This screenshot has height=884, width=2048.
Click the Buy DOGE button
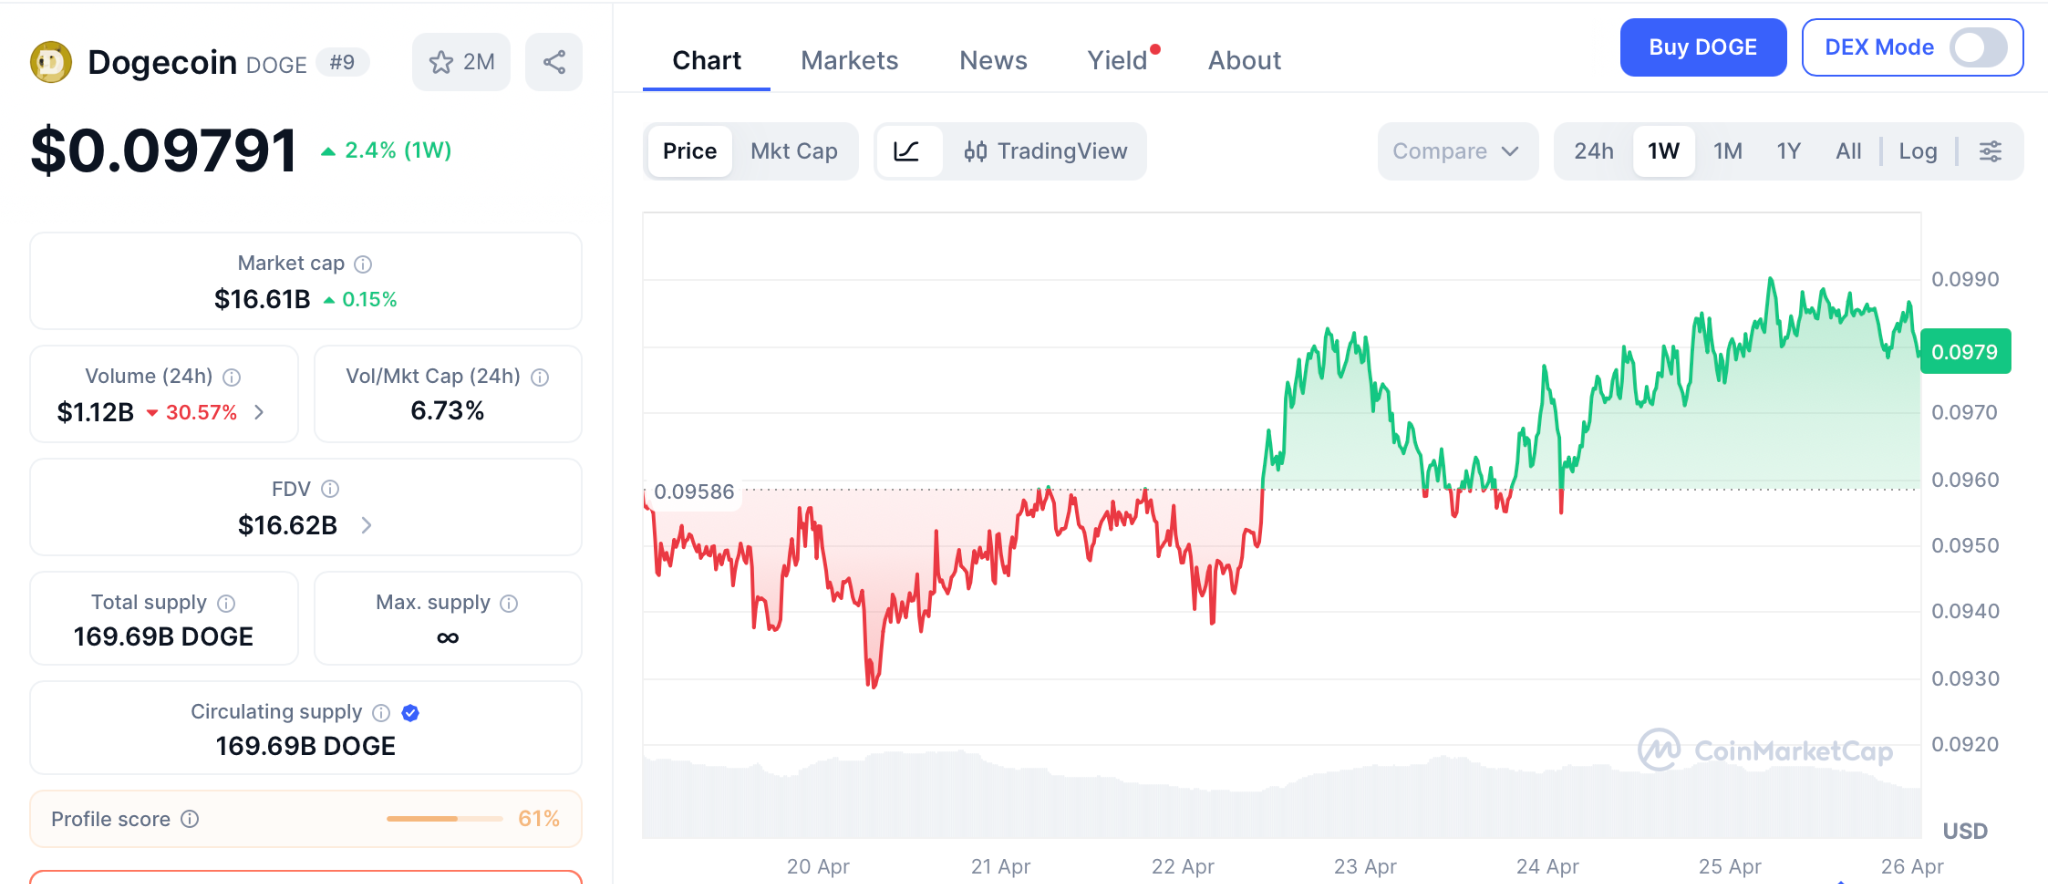1702,47
